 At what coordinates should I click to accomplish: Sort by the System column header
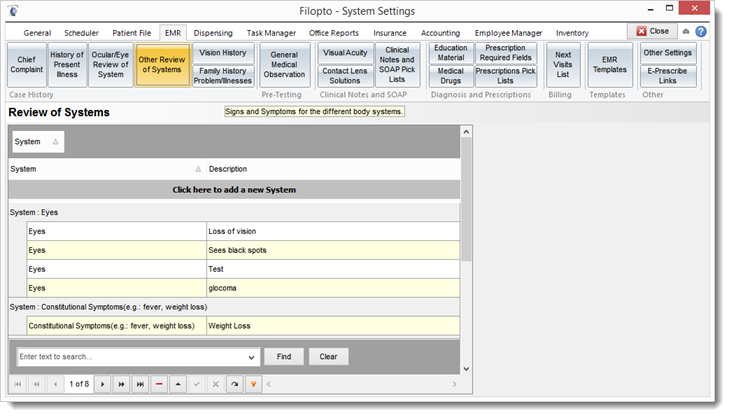click(x=107, y=169)
